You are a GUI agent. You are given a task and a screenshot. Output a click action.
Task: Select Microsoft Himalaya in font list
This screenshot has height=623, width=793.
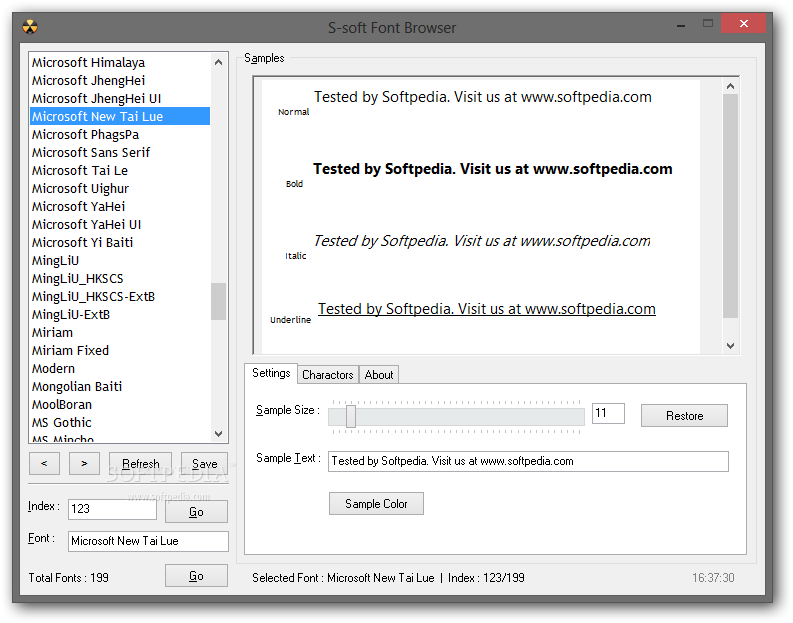pos(120,63)
